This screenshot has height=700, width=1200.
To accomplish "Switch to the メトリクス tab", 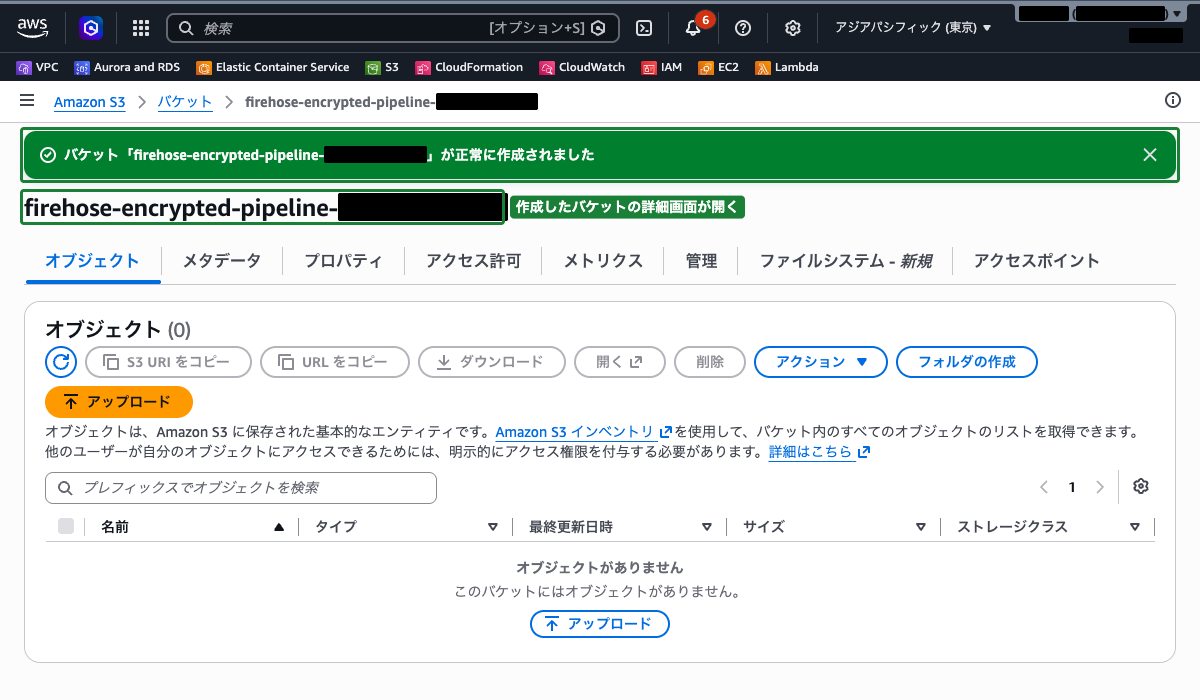I will point(603,261).
